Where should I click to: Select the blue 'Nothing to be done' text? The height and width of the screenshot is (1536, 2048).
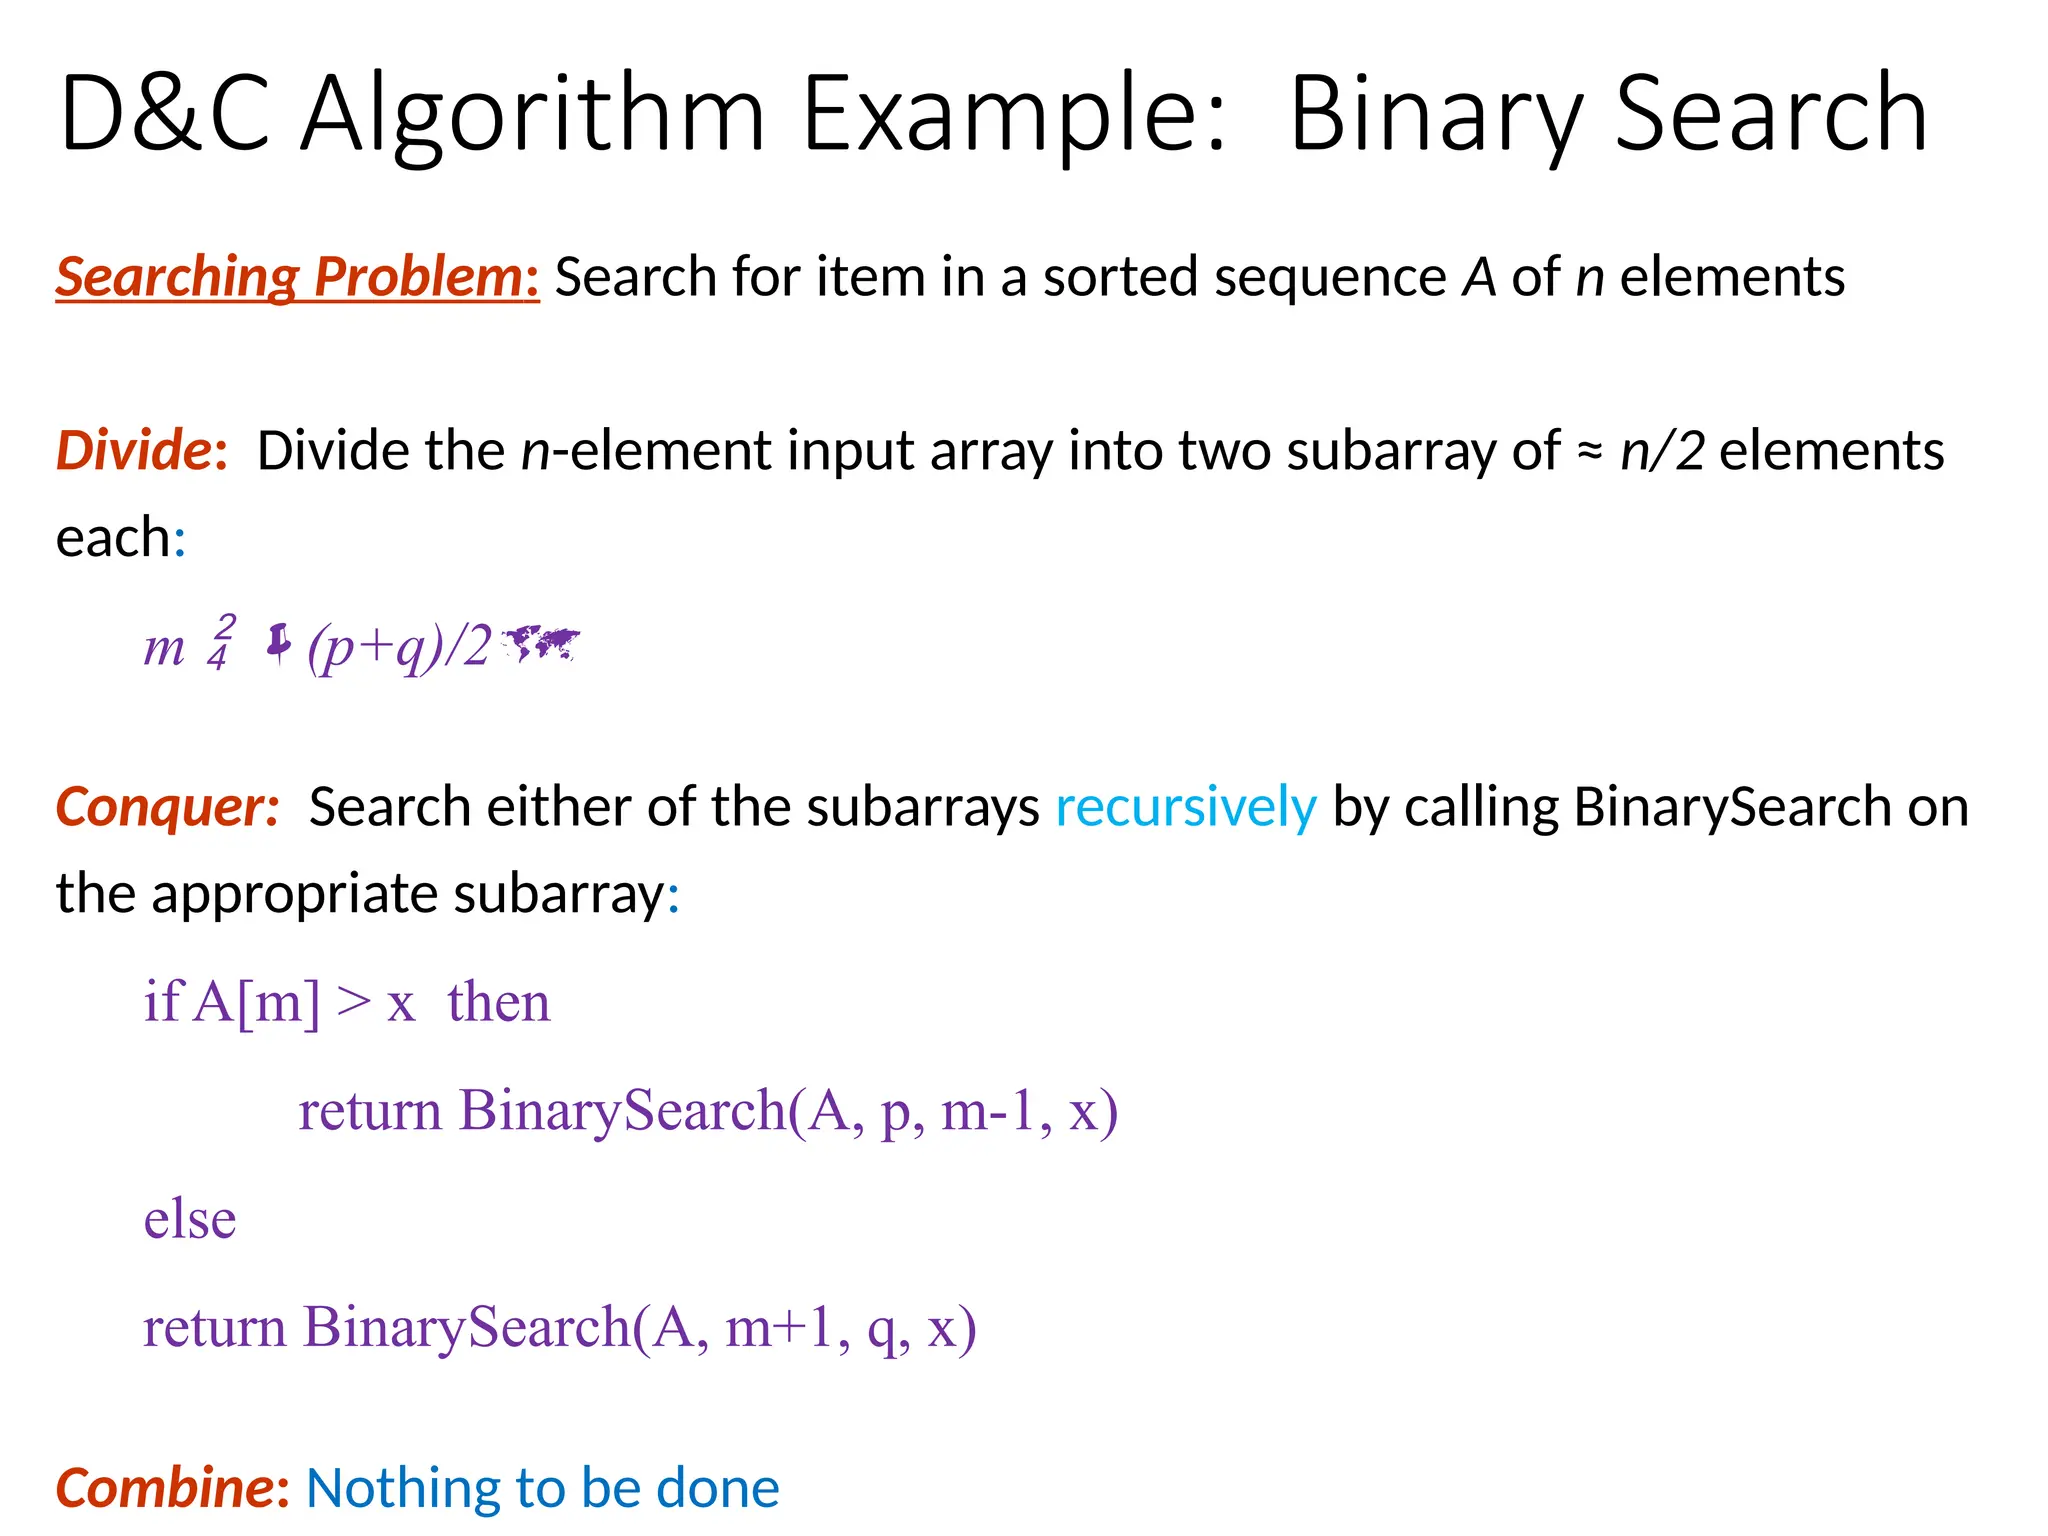[542, 1488]
